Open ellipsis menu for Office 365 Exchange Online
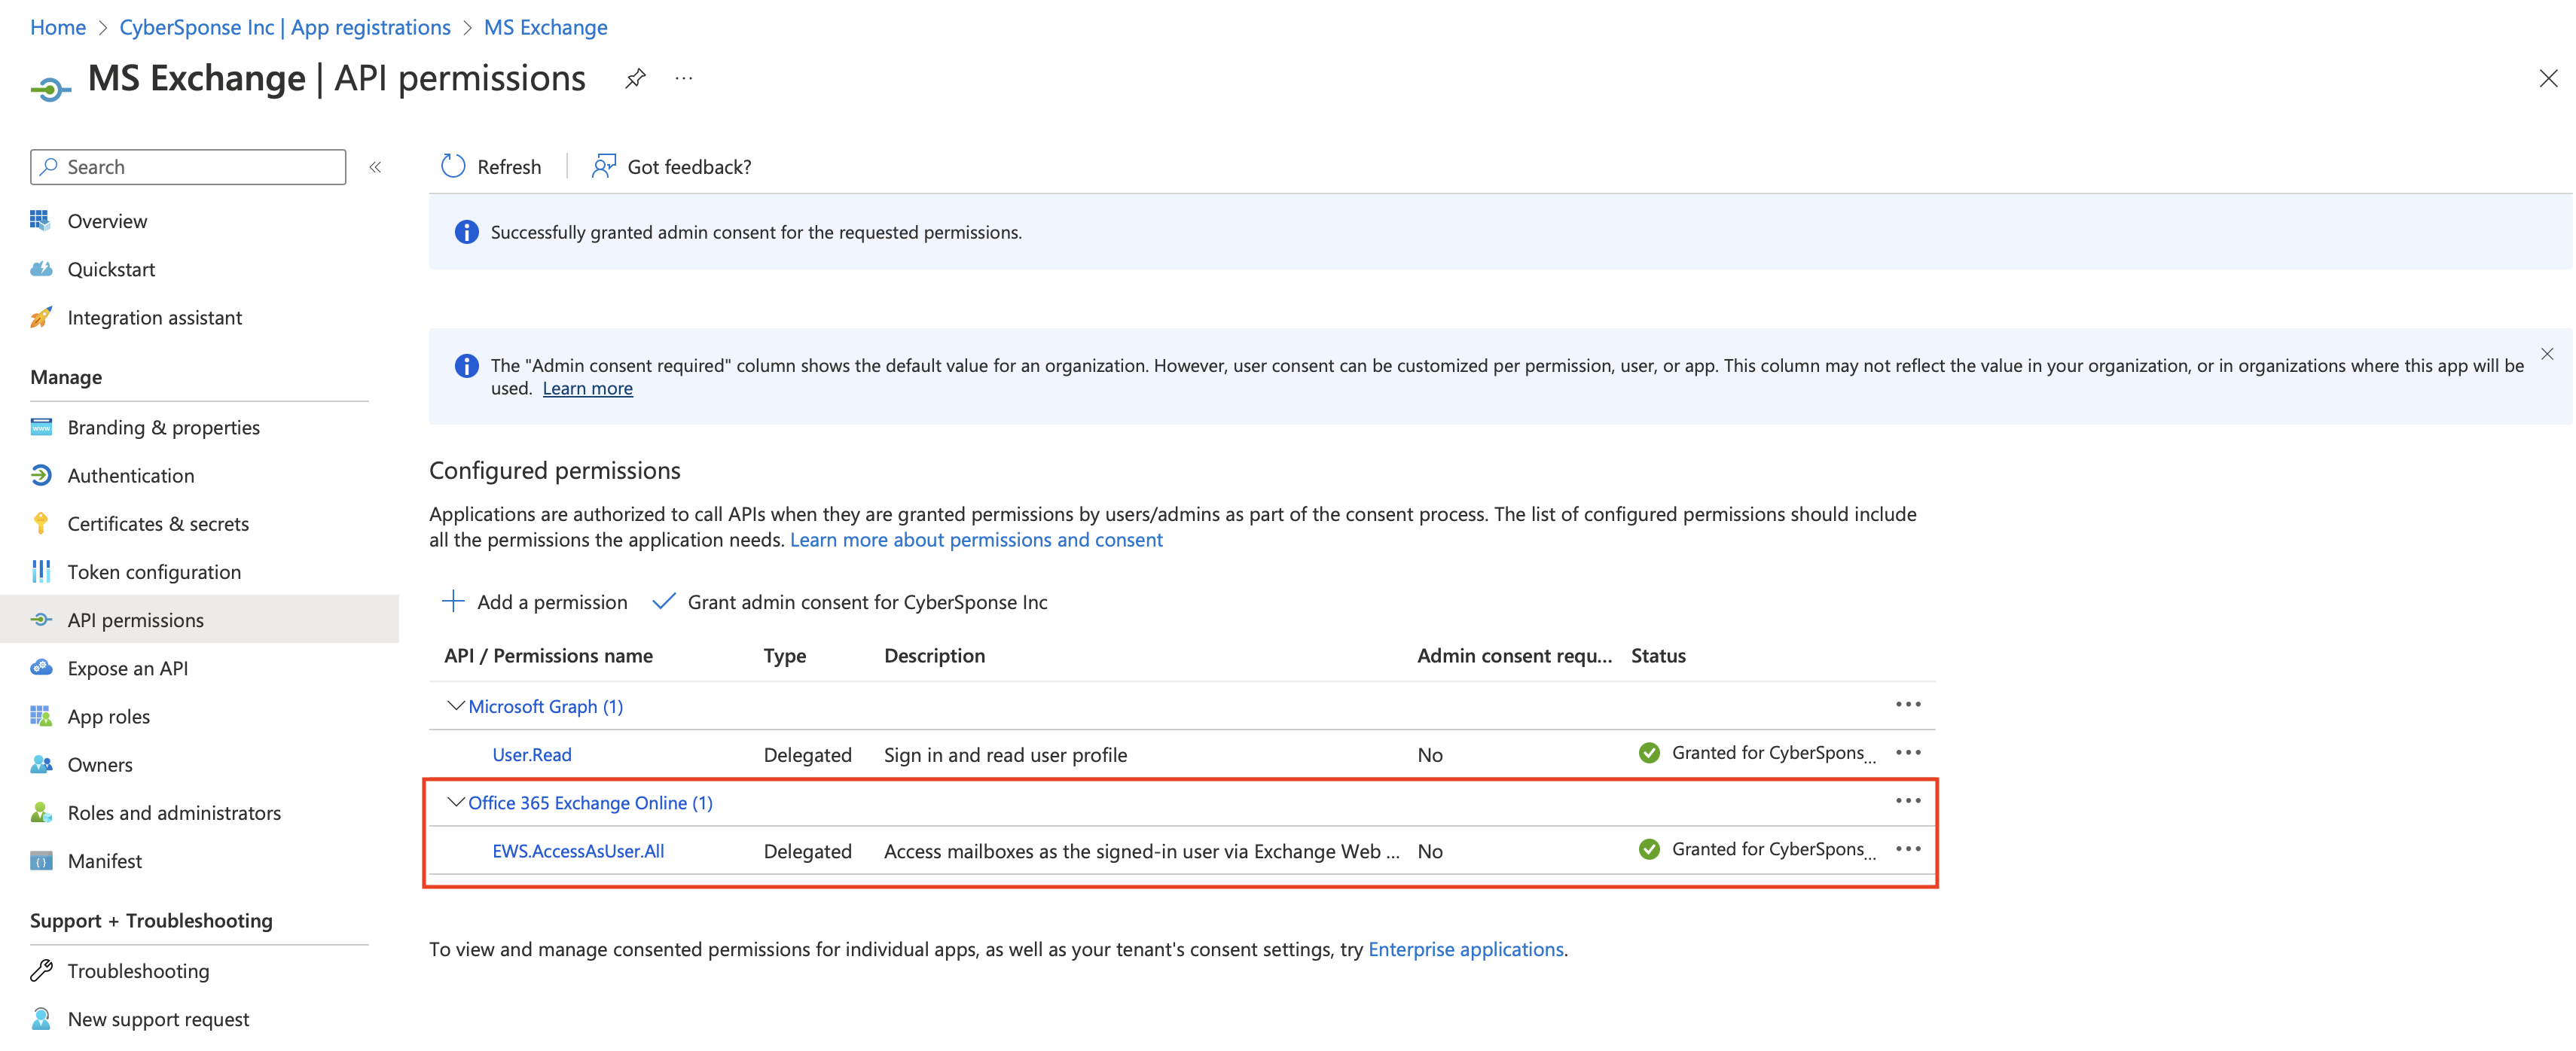 (1907, 800)
